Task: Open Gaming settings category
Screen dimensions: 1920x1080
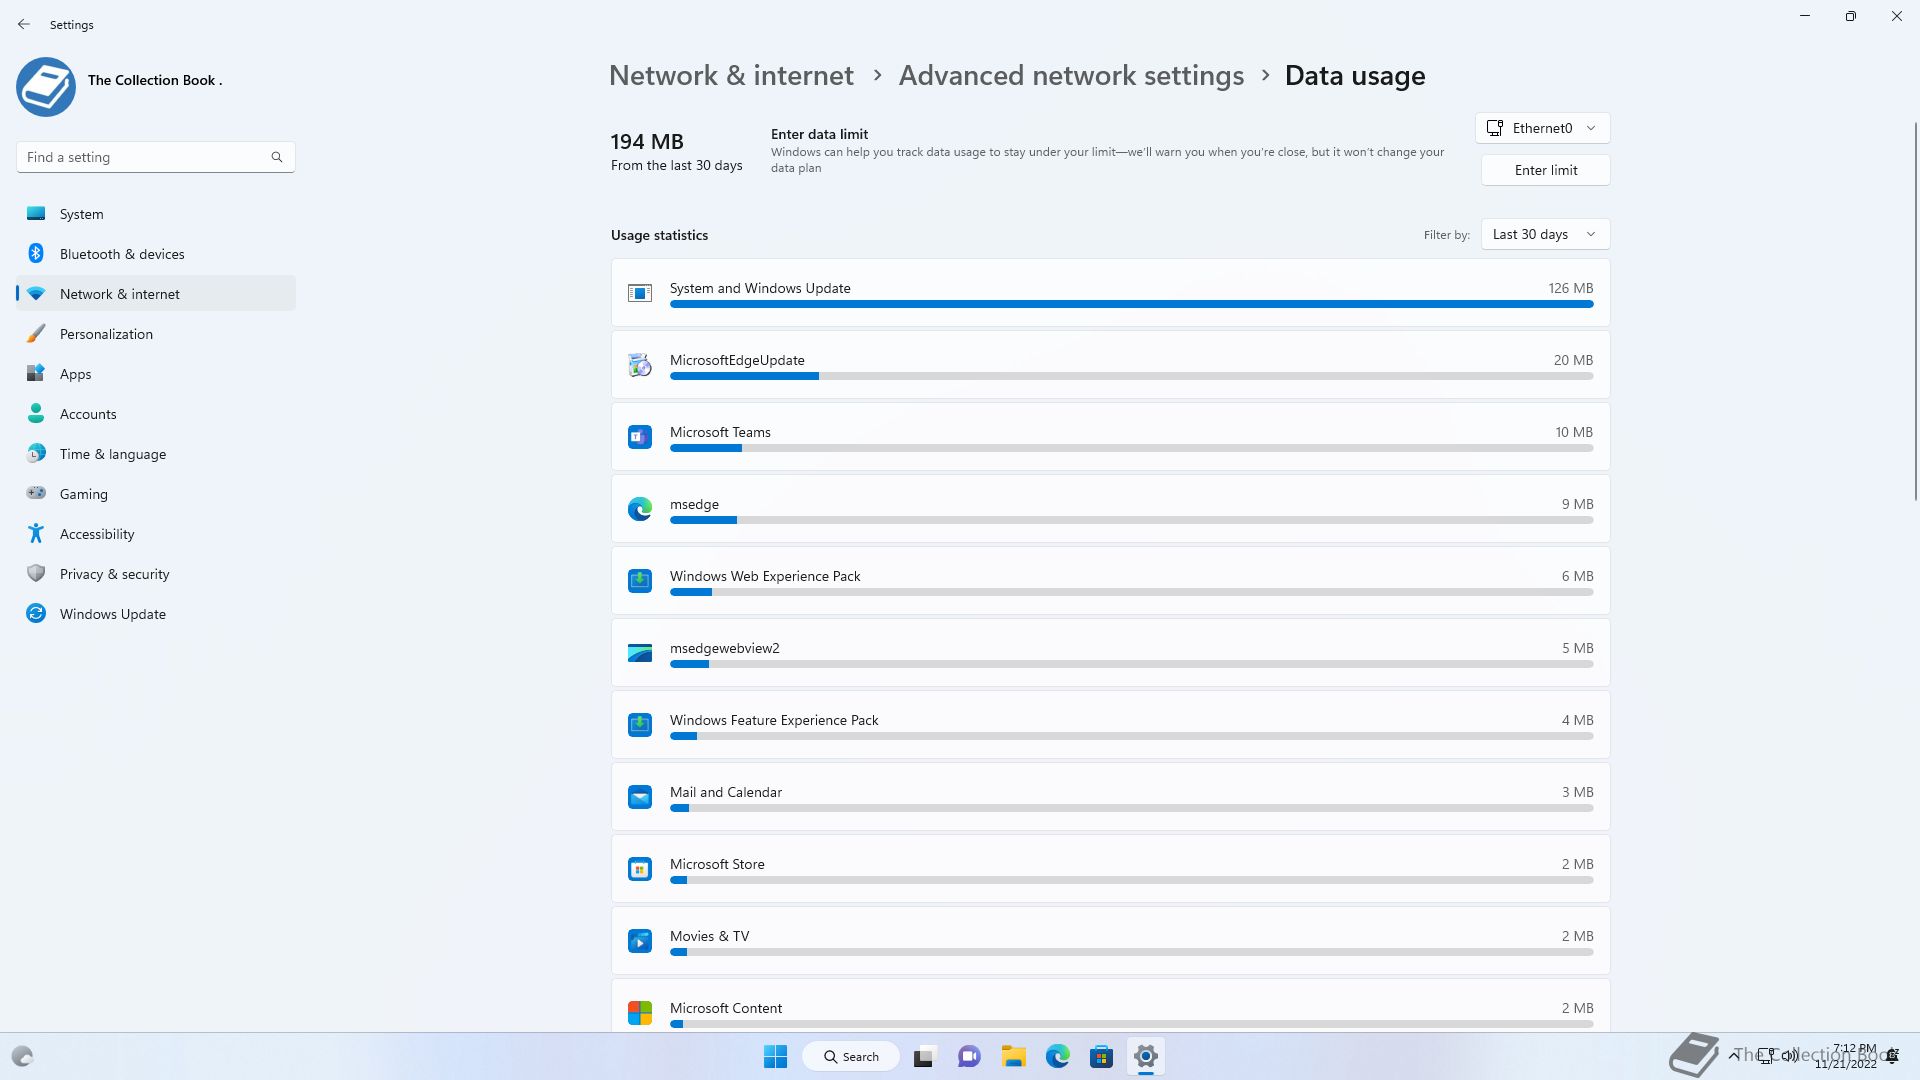Action: point(156,494)
